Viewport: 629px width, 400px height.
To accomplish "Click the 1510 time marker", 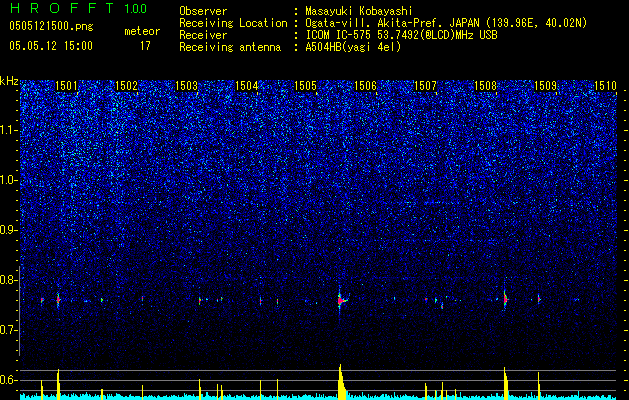I will point(605,85).
